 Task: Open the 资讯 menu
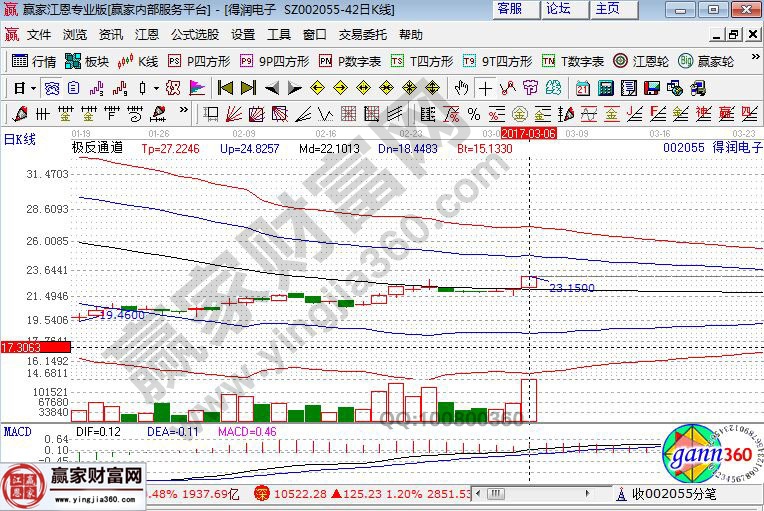(111, 35)
